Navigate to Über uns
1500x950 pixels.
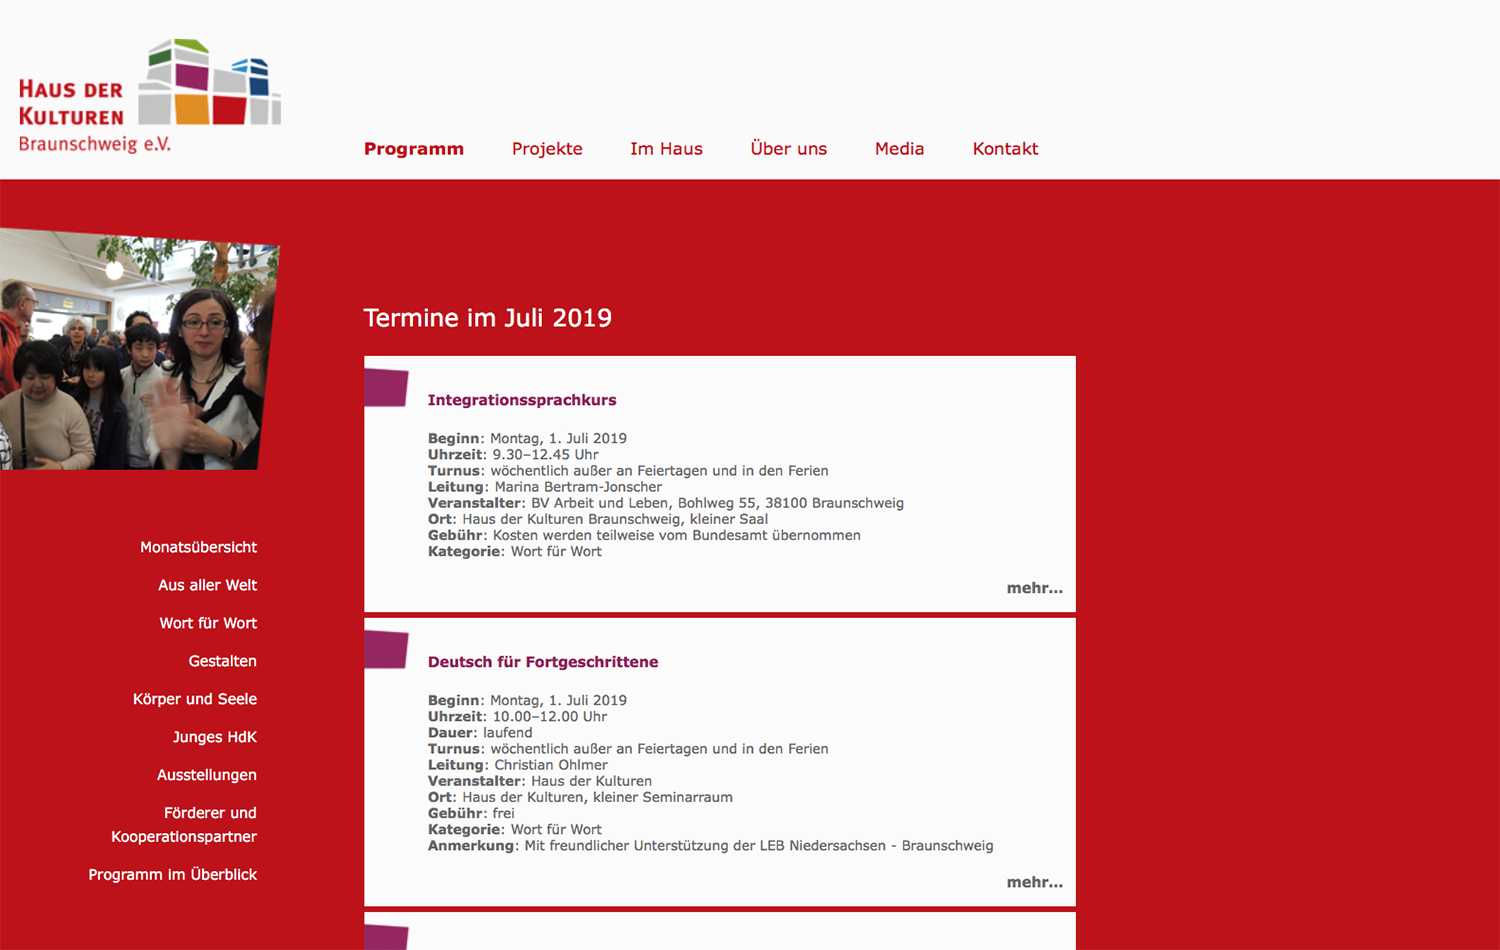[788, 149]
